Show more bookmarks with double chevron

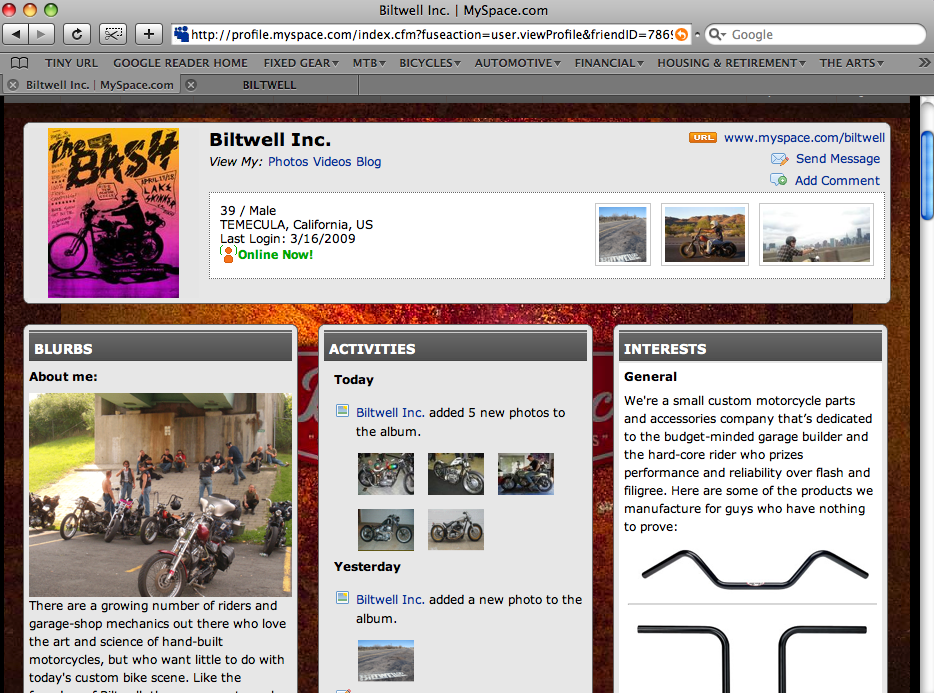(924, 63)
